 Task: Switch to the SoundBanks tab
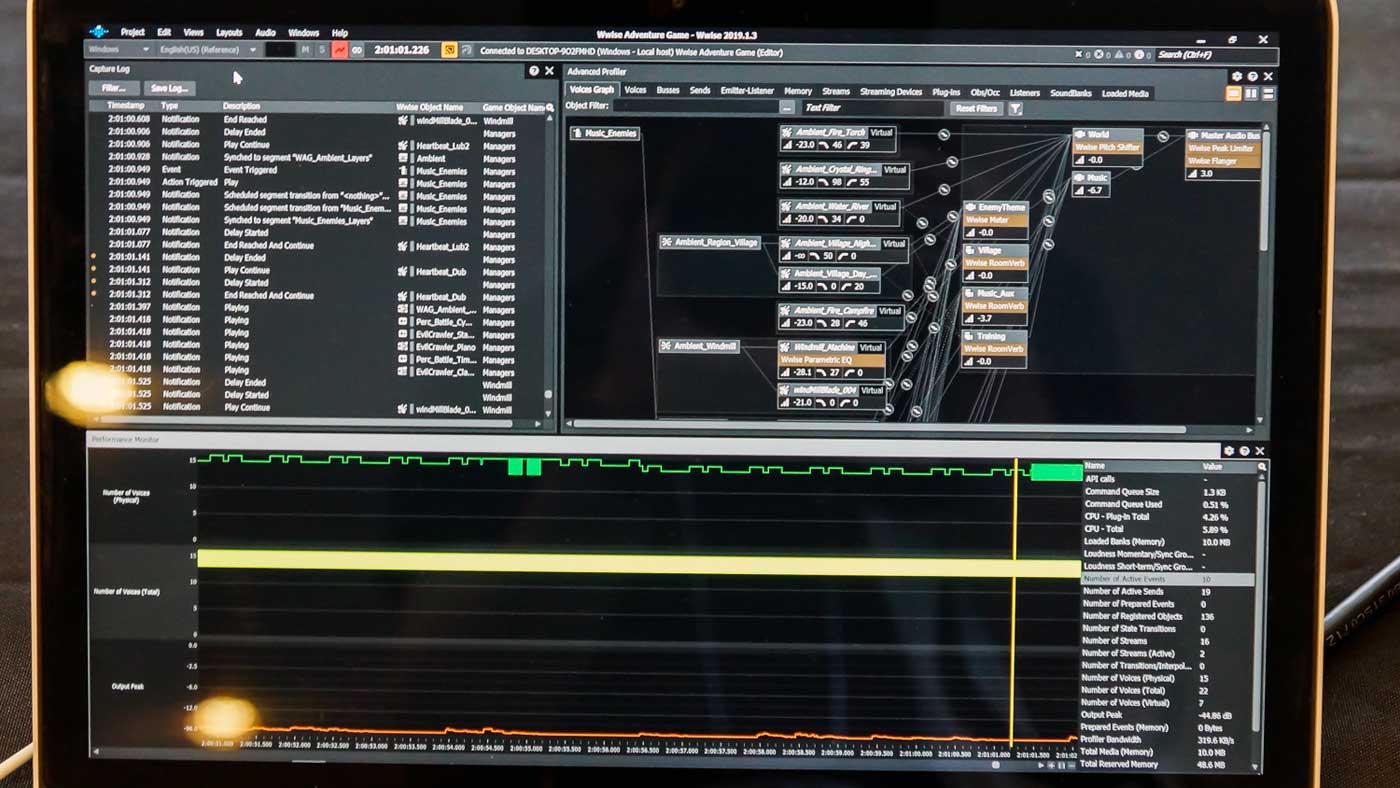pyautogui.click(x=1070, y=93)
